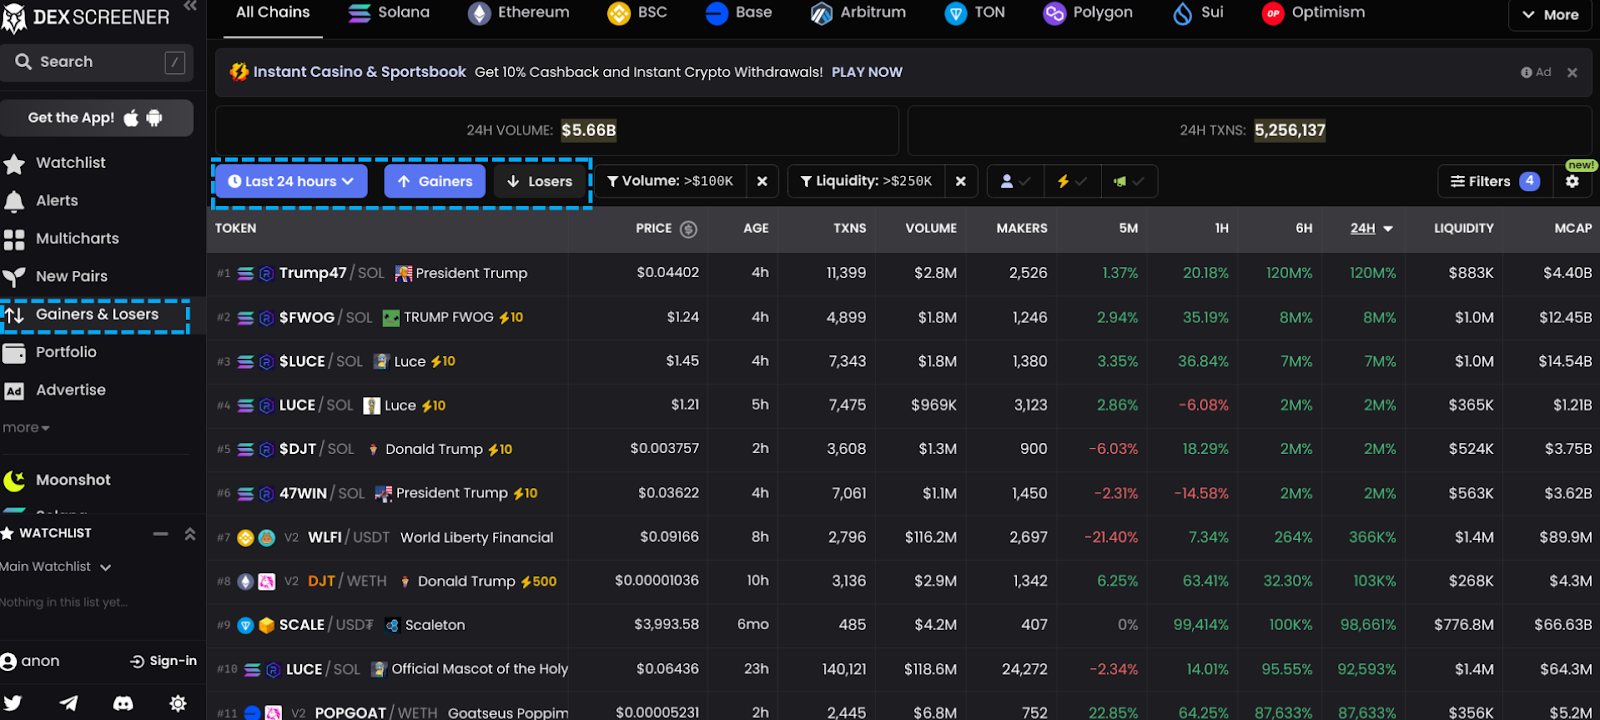Viewport: 1600px width, 720px height.
Task: Open the SCALE / USD₮ pair row
Action: point(903,626)
